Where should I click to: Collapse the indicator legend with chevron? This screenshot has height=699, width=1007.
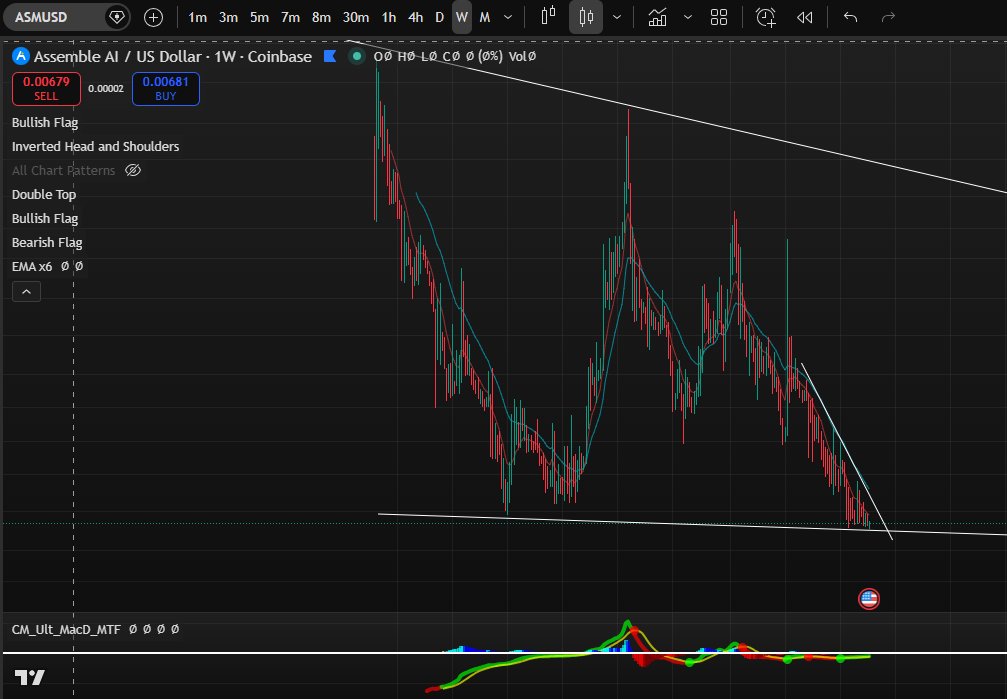[x=26, y=292]
